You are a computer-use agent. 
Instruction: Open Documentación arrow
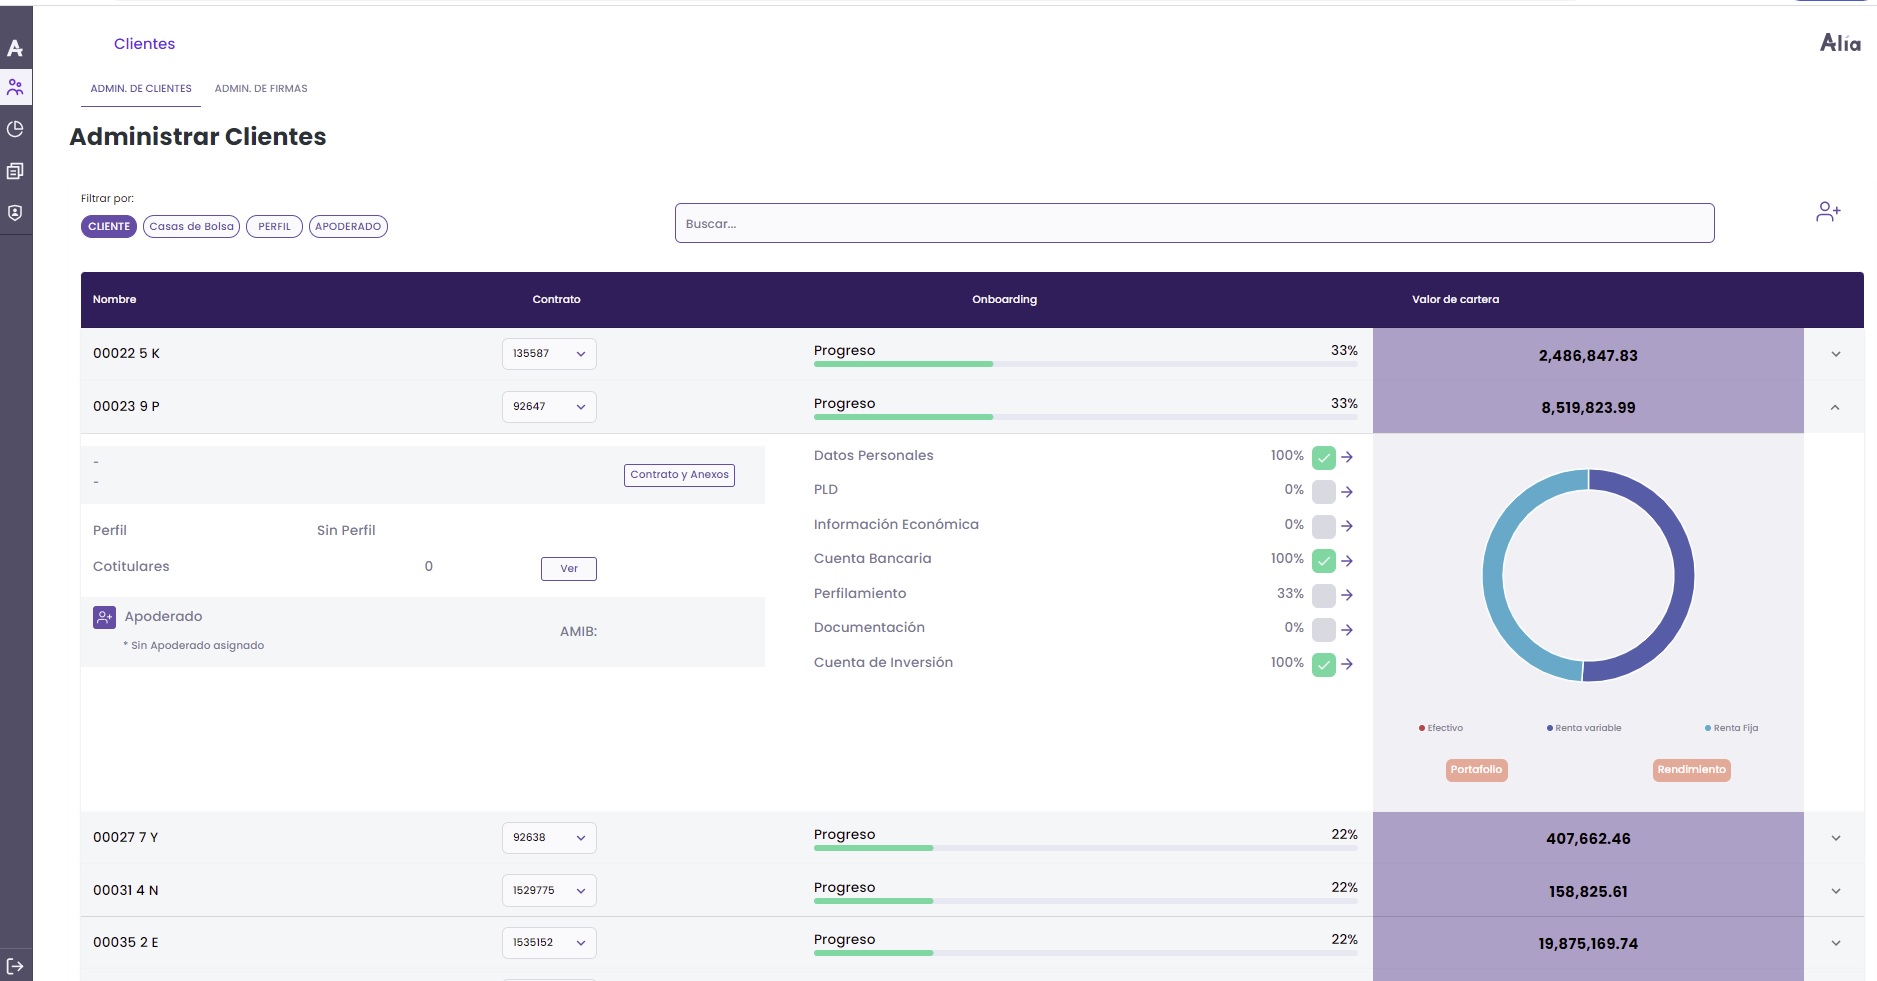1347,630
